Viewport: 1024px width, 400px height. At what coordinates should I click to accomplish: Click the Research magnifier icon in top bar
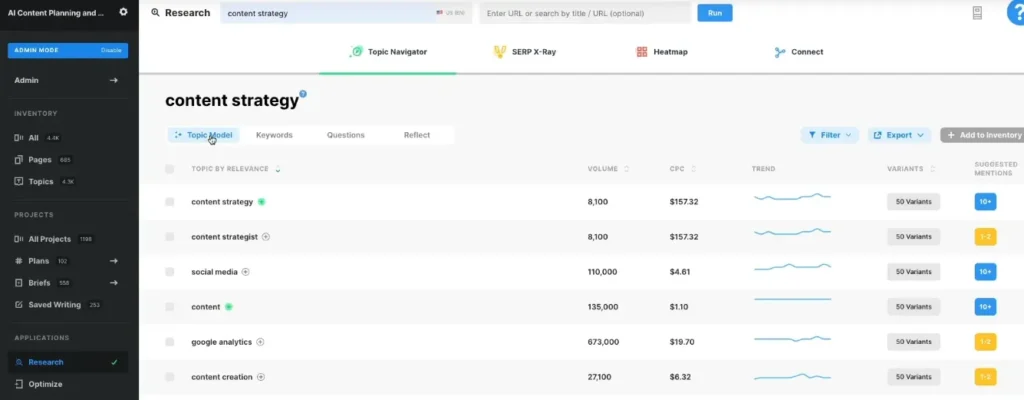click(155, 12)
